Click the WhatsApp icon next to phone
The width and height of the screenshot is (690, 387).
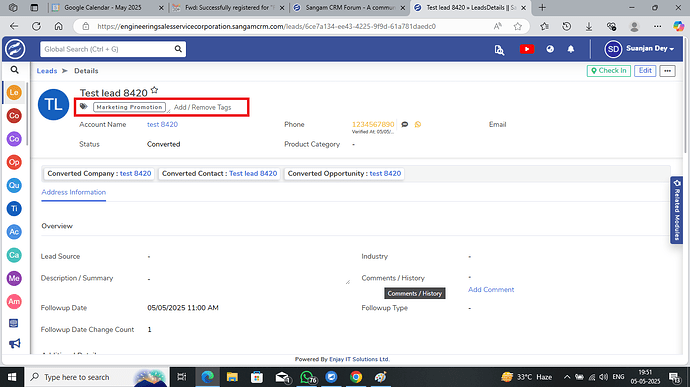click(x=418, y=125)
